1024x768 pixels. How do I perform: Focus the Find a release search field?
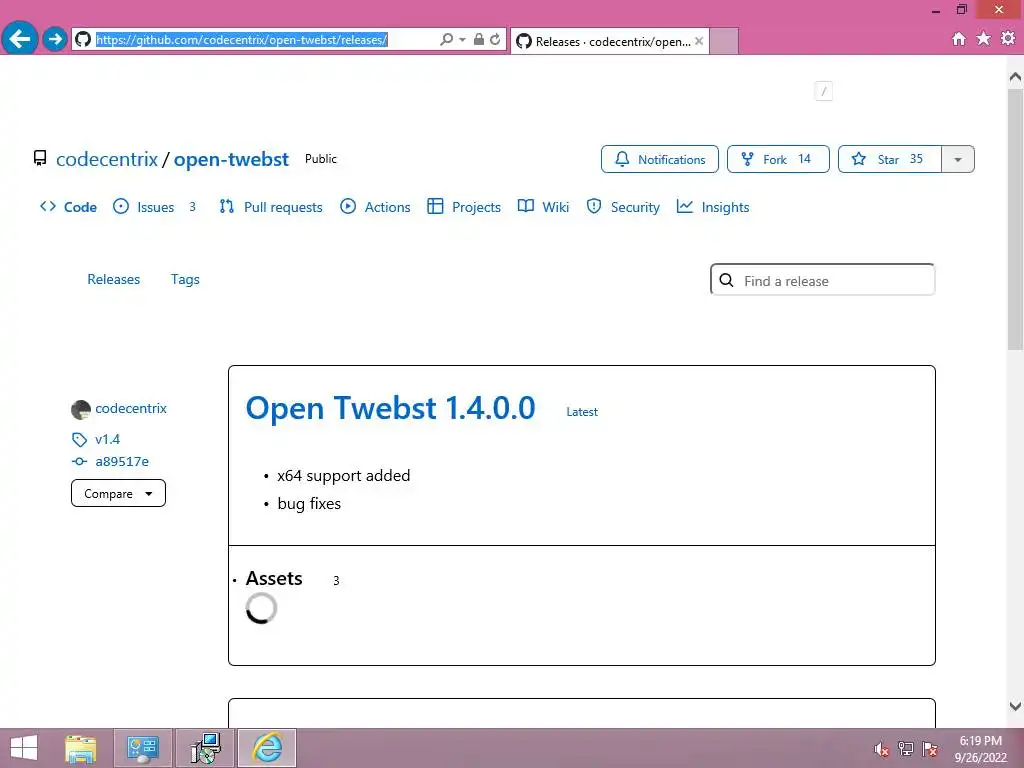point(823,280)
